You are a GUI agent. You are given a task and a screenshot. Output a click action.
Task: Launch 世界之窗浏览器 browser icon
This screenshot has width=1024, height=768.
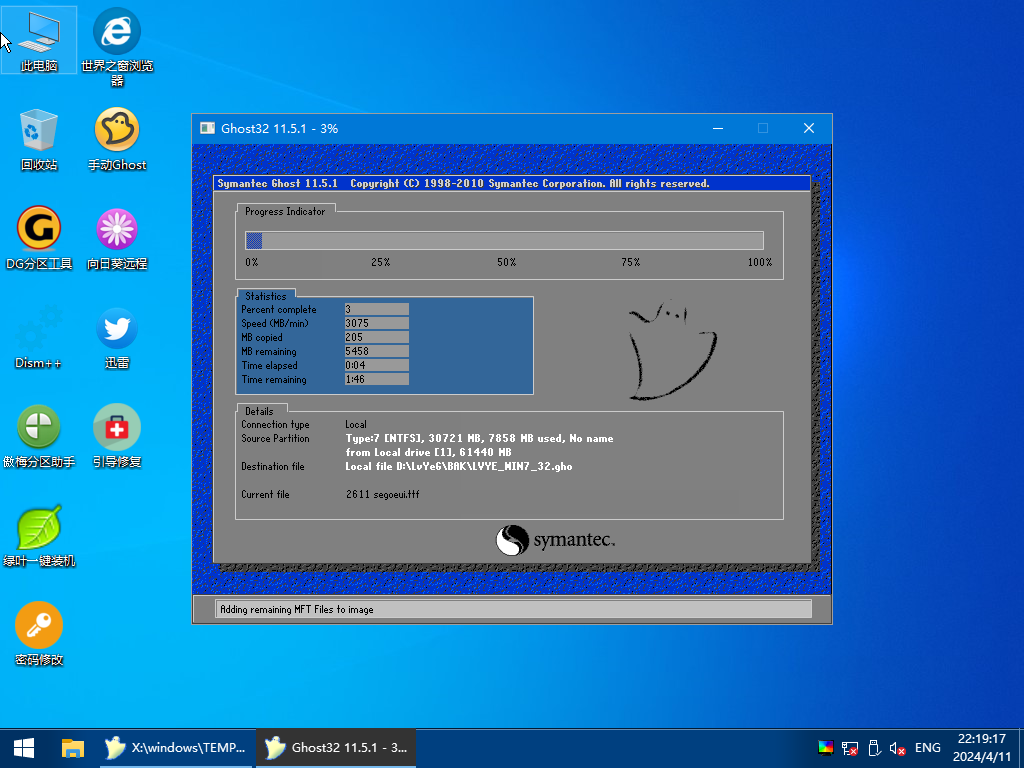[x=117, y=46]
